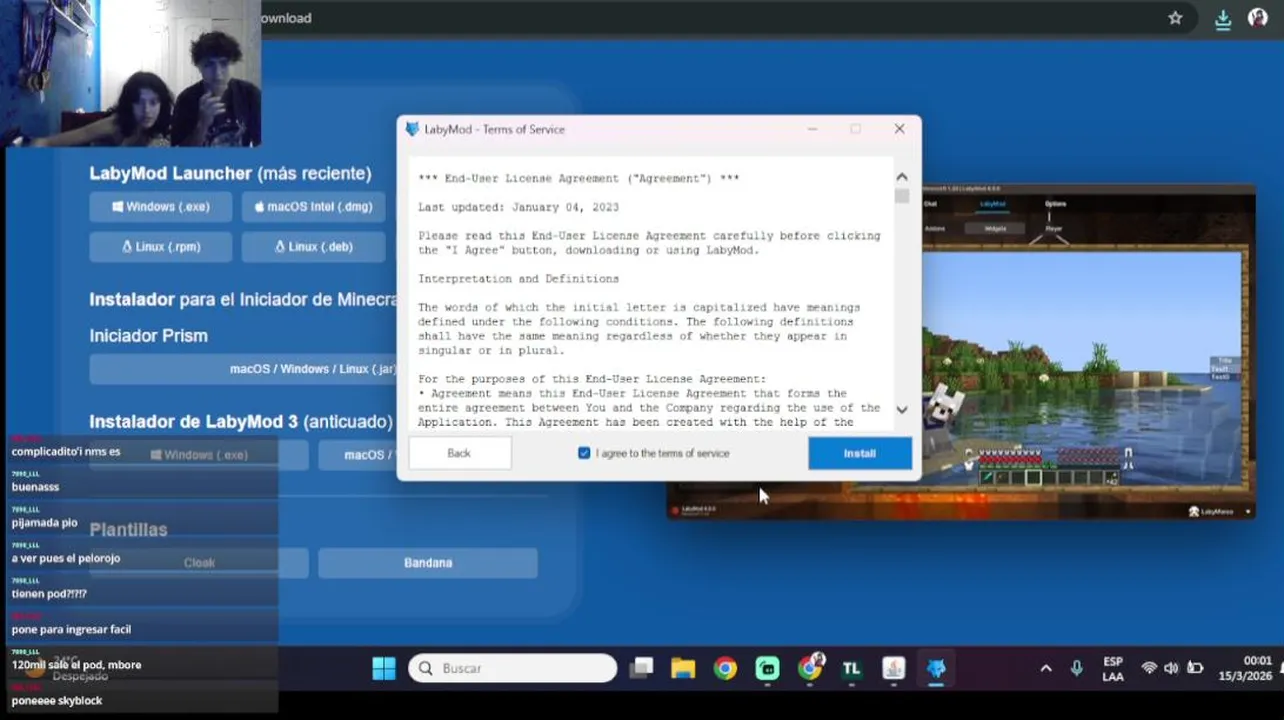The width and height of the screenshot is (1284, 720).
Task: Click the Back button in LabyMod dialog
Action: point(459,453)
